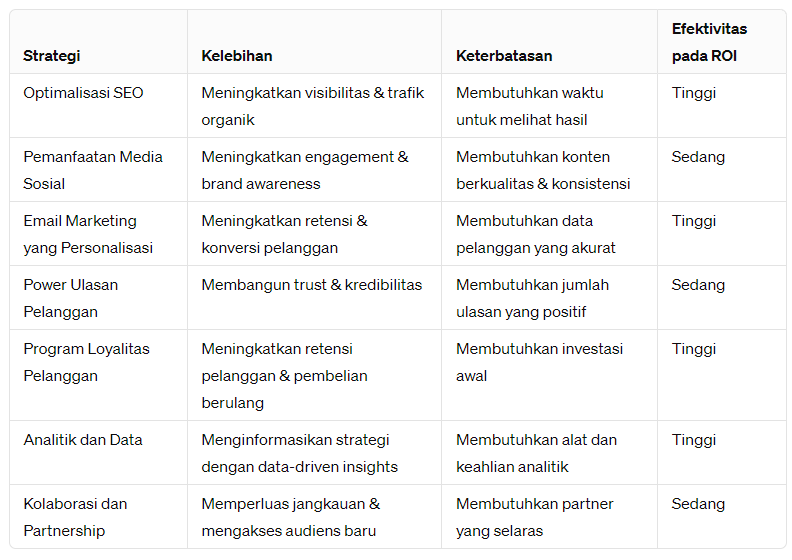792x560 pixels.
Task: Select the "Sedang" rating for Media Sosial
Action: coord(698,157)
